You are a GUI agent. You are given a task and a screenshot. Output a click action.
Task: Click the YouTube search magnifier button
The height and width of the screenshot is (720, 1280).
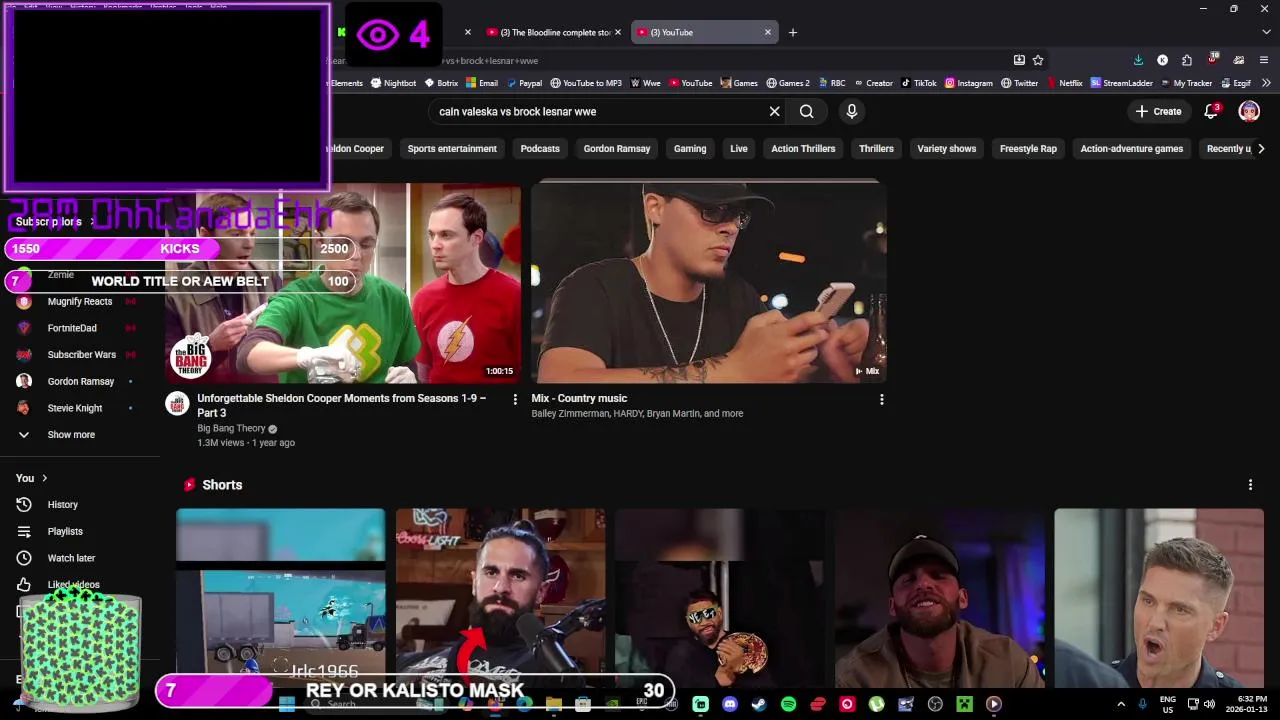[806, 112]
